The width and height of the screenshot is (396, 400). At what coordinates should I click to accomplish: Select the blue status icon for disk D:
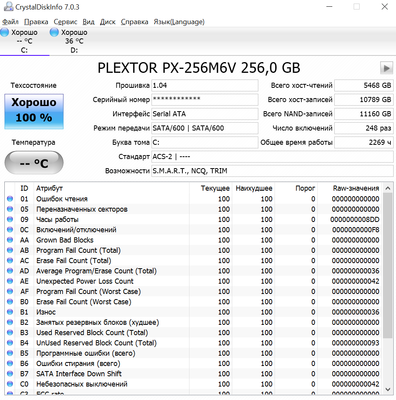[x=54, y=32]
